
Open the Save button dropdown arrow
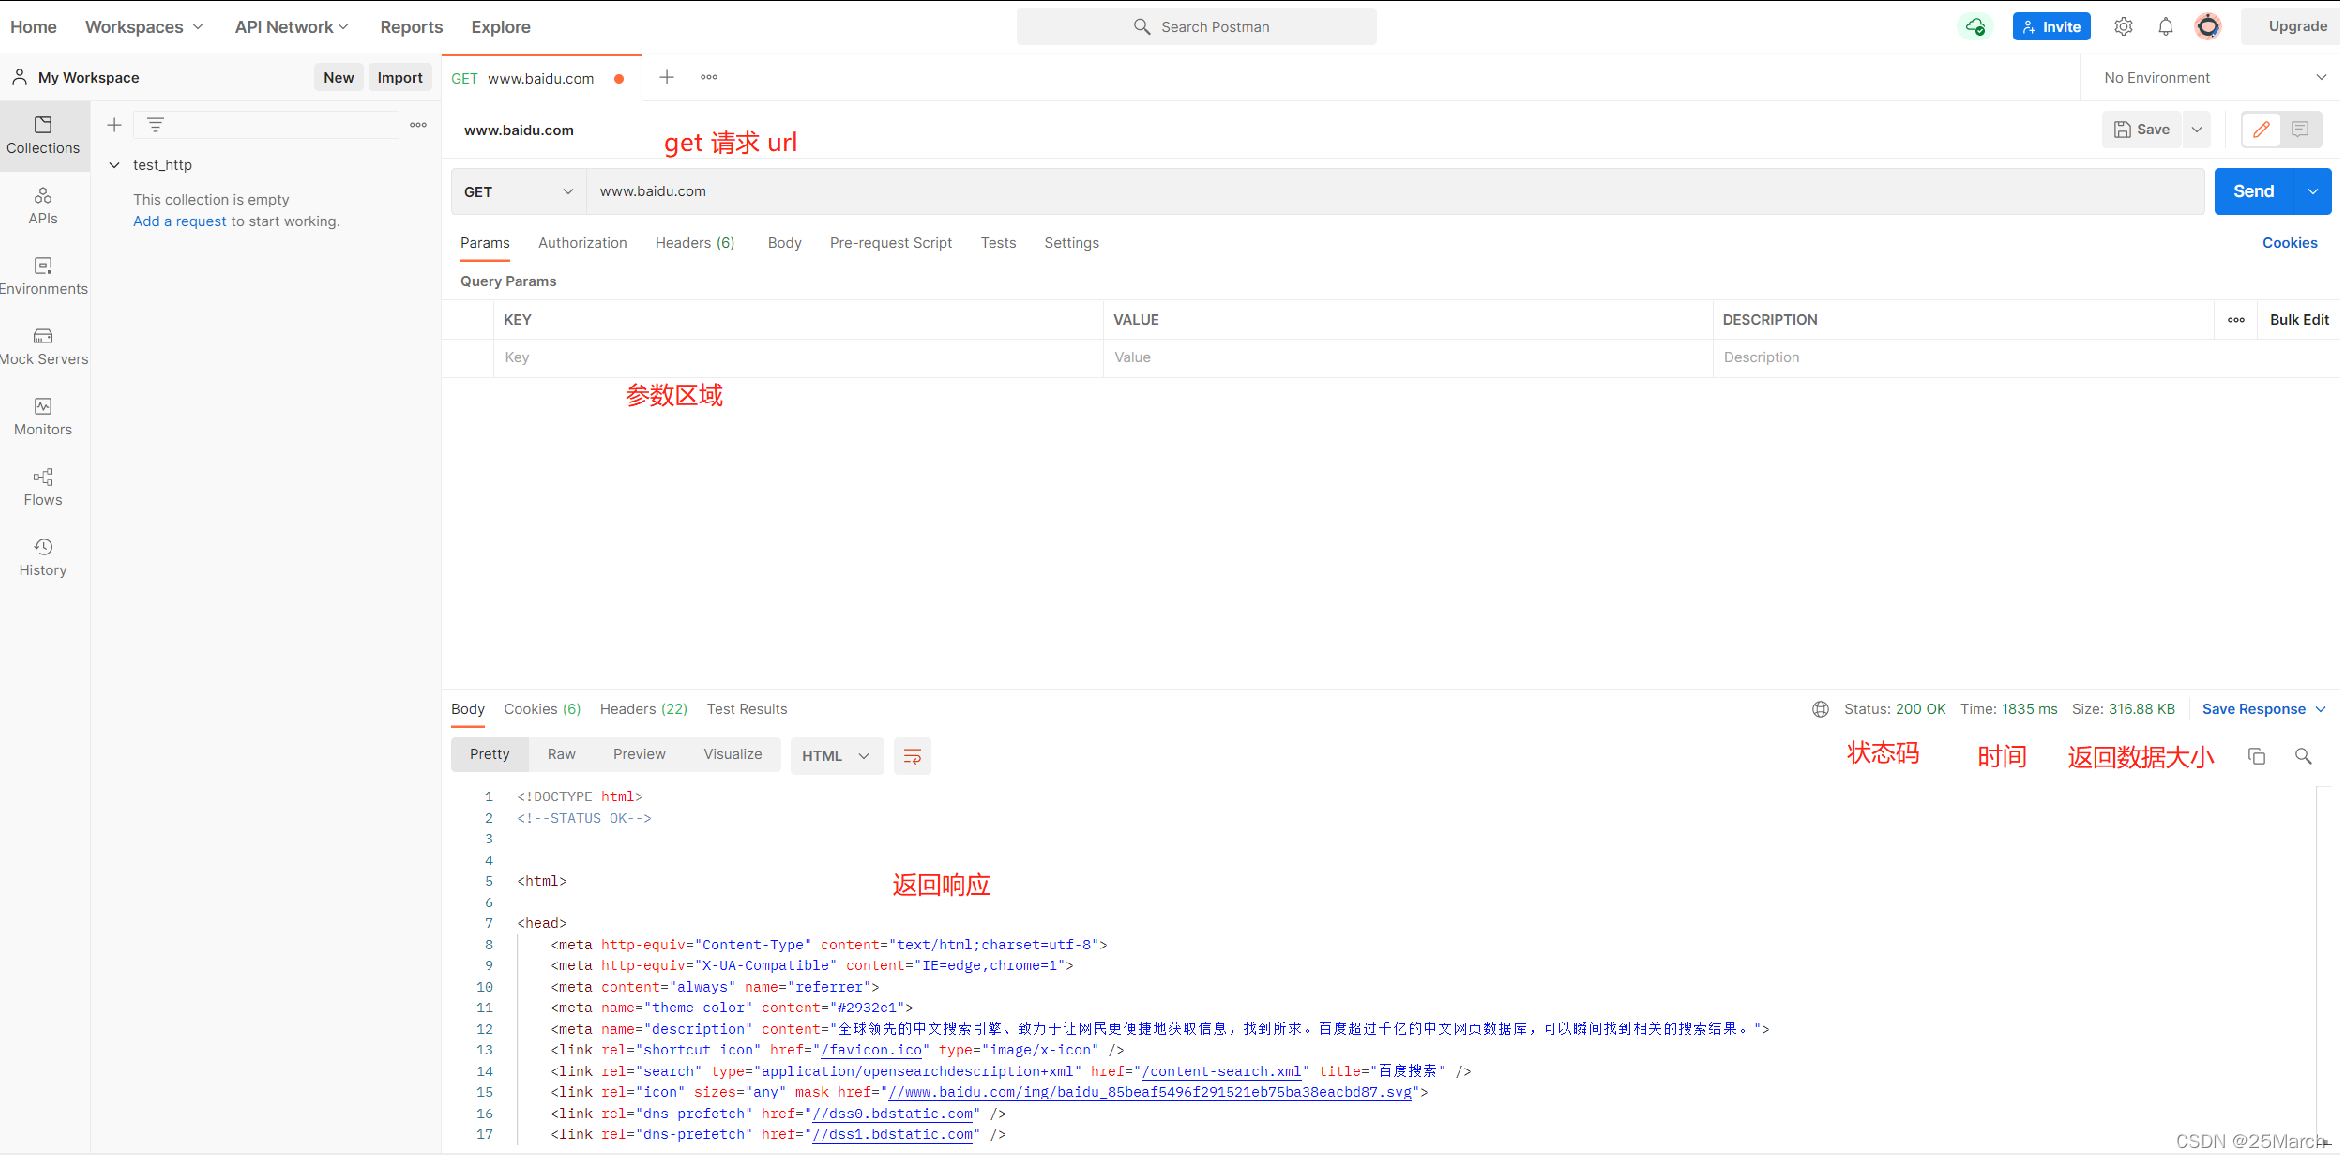pyautogui.click(x=2197, y=129)
